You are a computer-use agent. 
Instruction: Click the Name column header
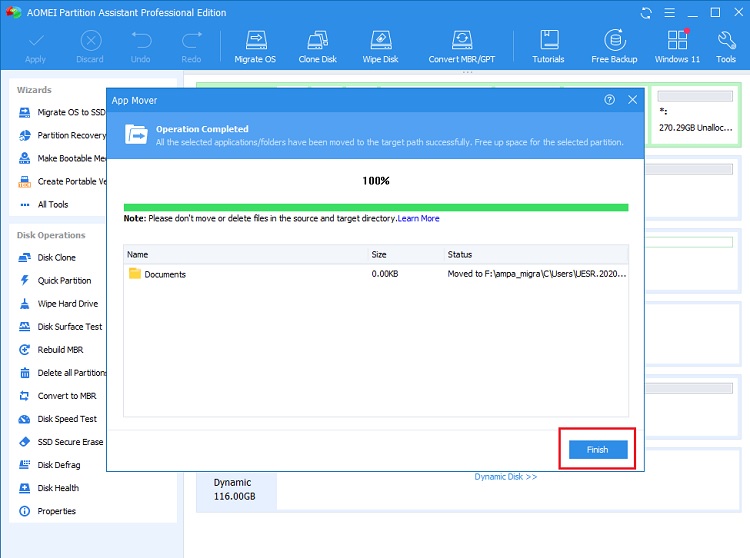tap(246, 255)
